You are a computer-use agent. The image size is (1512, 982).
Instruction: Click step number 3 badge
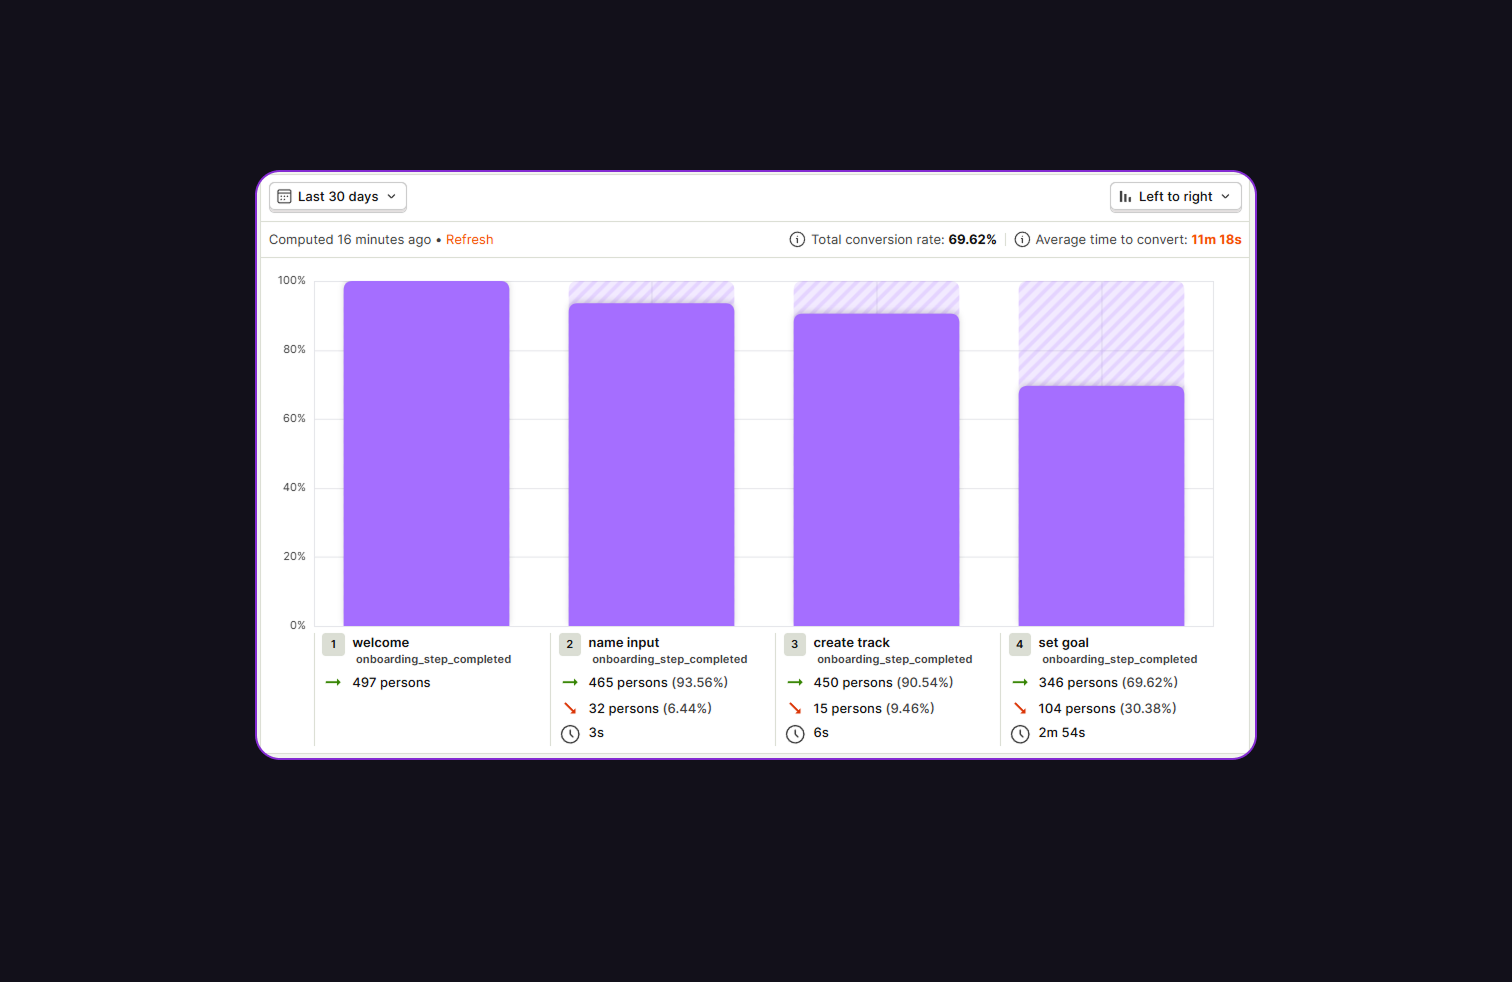pyautogui.click(x=795, y=644)
